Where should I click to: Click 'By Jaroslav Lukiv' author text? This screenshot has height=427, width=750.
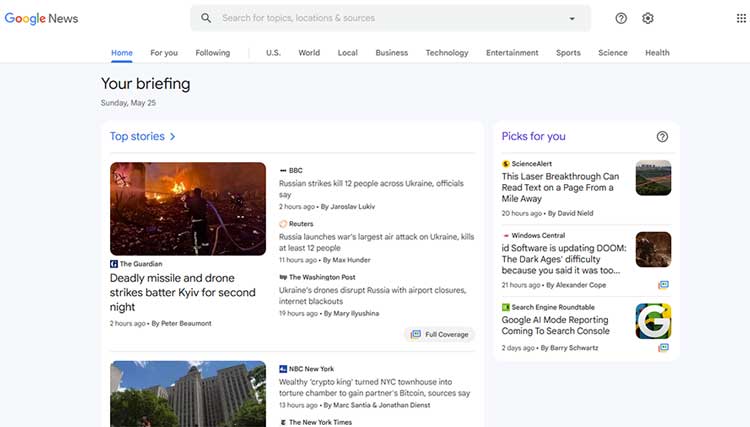click(348, 207)
